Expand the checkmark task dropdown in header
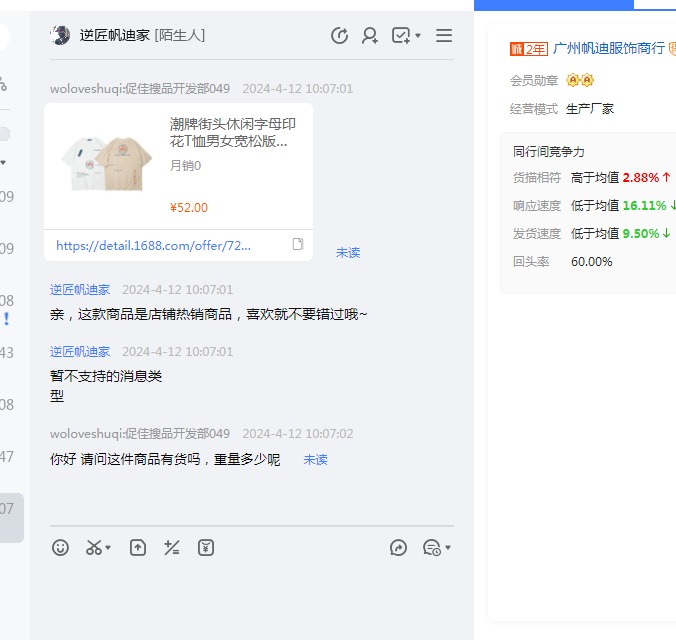The height and width of the screenshot is (640, 676). [417, 36]
